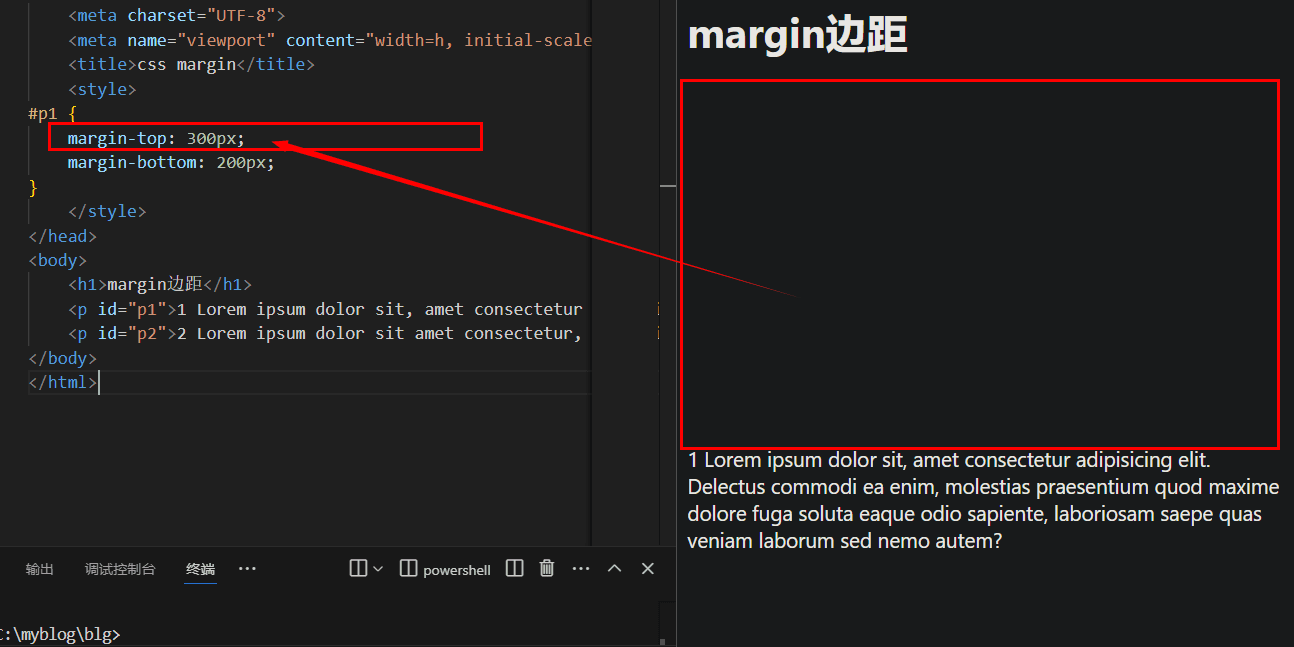Switch to the 输出 tab

tap(40, 569)
